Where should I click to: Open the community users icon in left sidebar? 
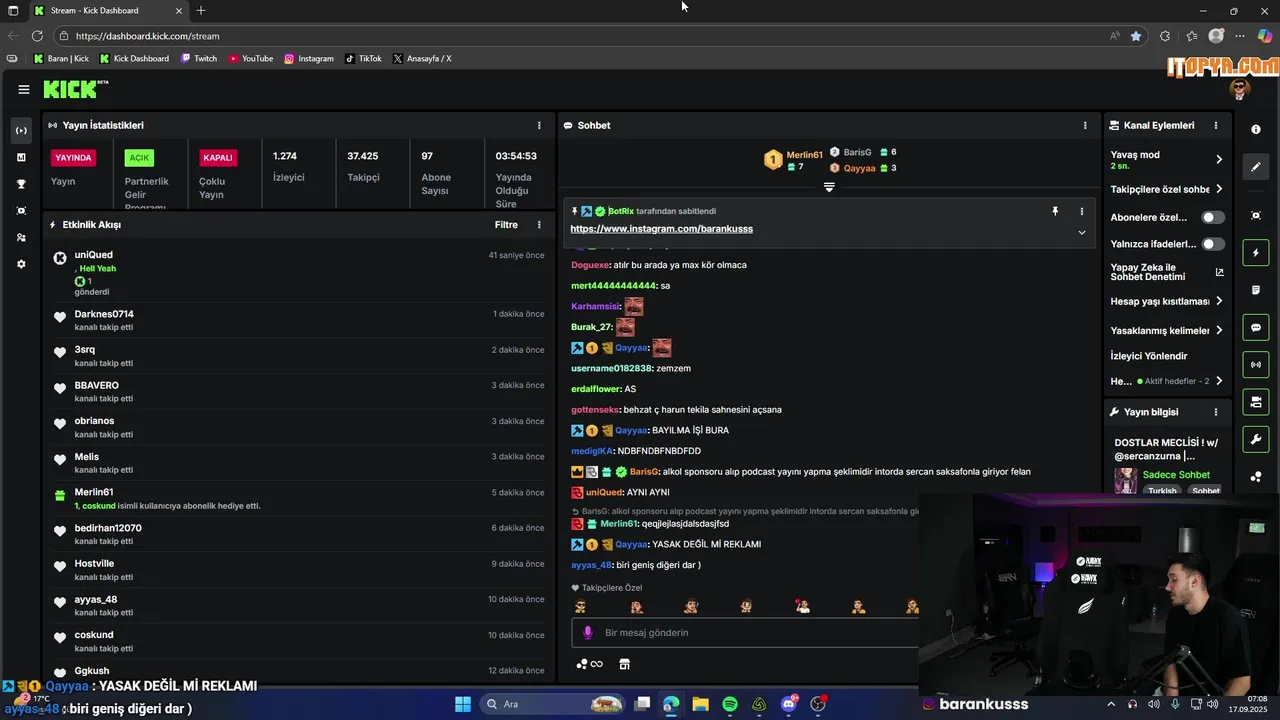[21, 238]
